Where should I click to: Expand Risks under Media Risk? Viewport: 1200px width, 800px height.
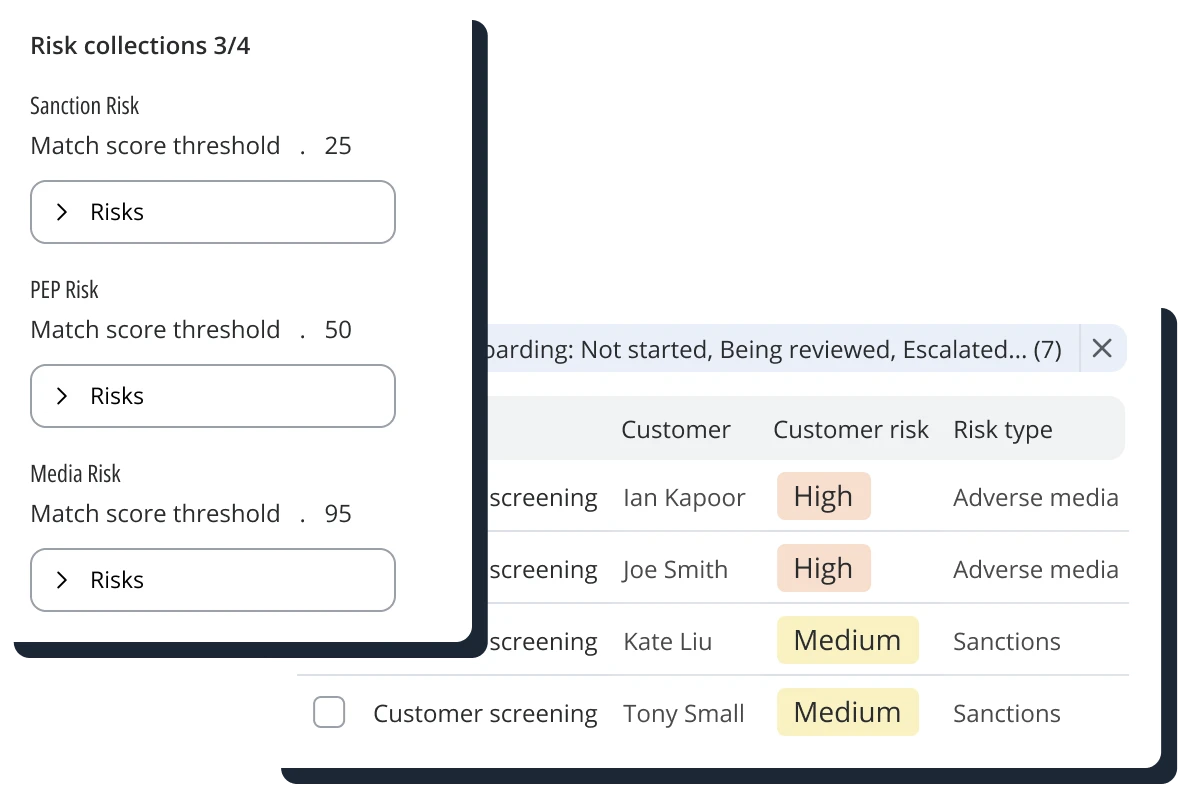[x=212, y=580]
